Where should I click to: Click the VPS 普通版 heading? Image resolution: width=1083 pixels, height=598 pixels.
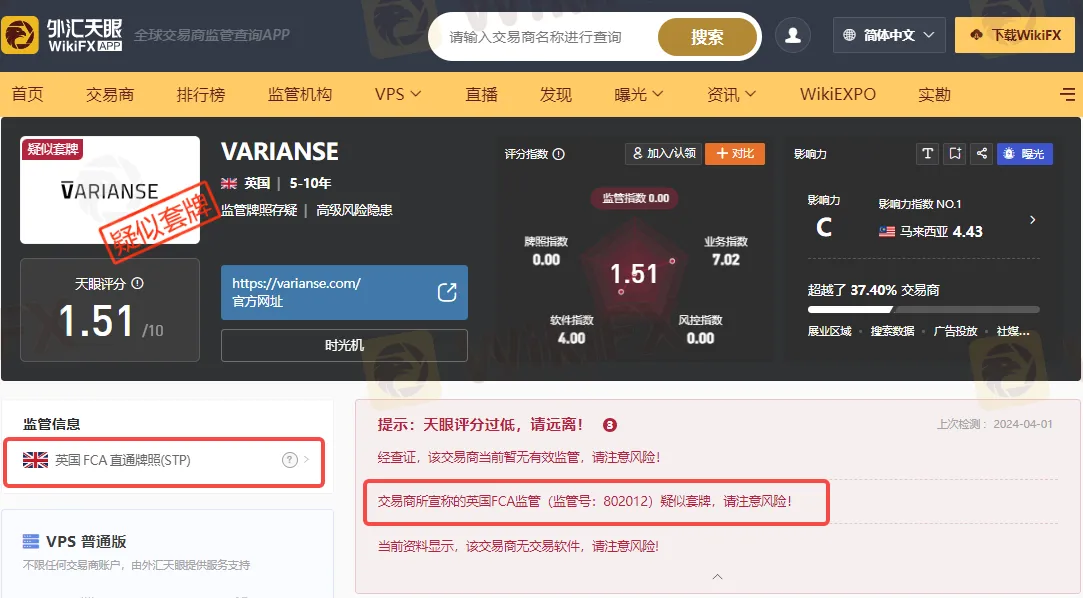(x=86, y=541)
